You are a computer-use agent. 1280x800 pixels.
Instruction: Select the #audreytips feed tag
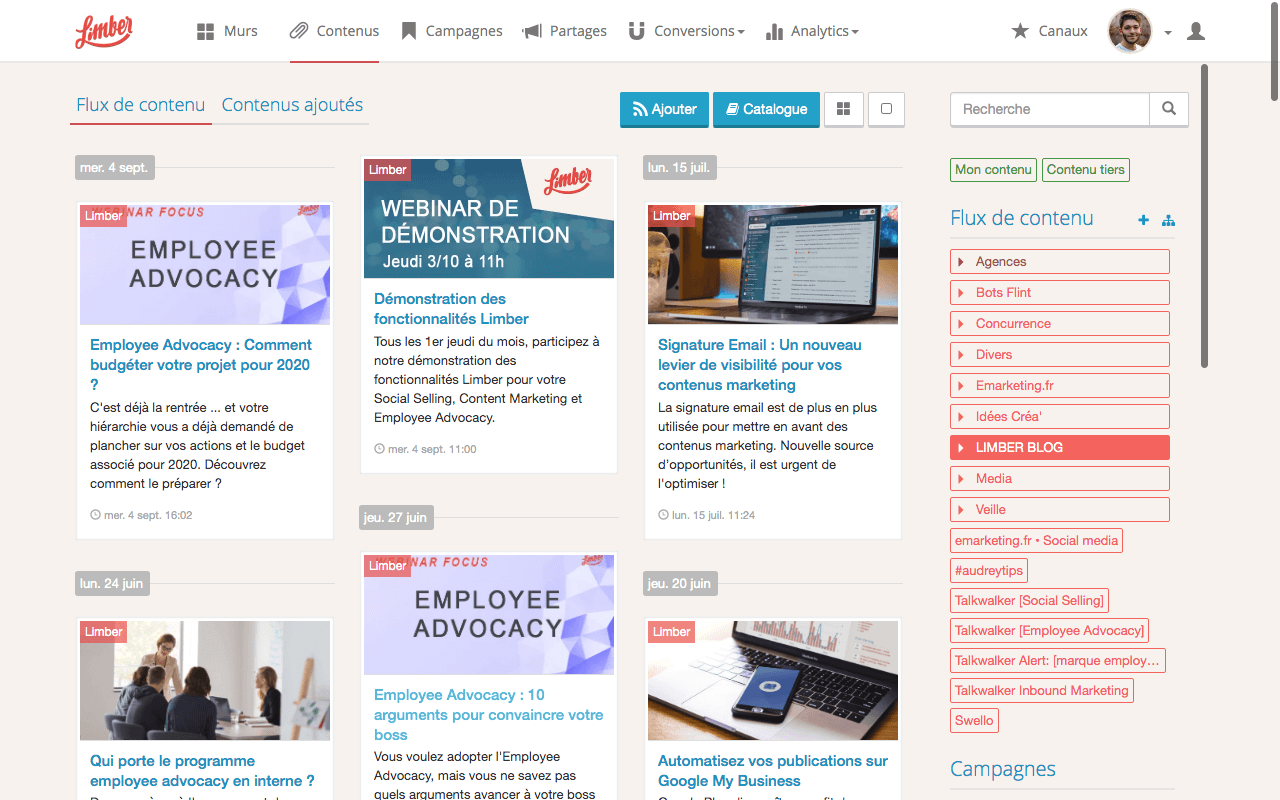[x=988, y=571]
